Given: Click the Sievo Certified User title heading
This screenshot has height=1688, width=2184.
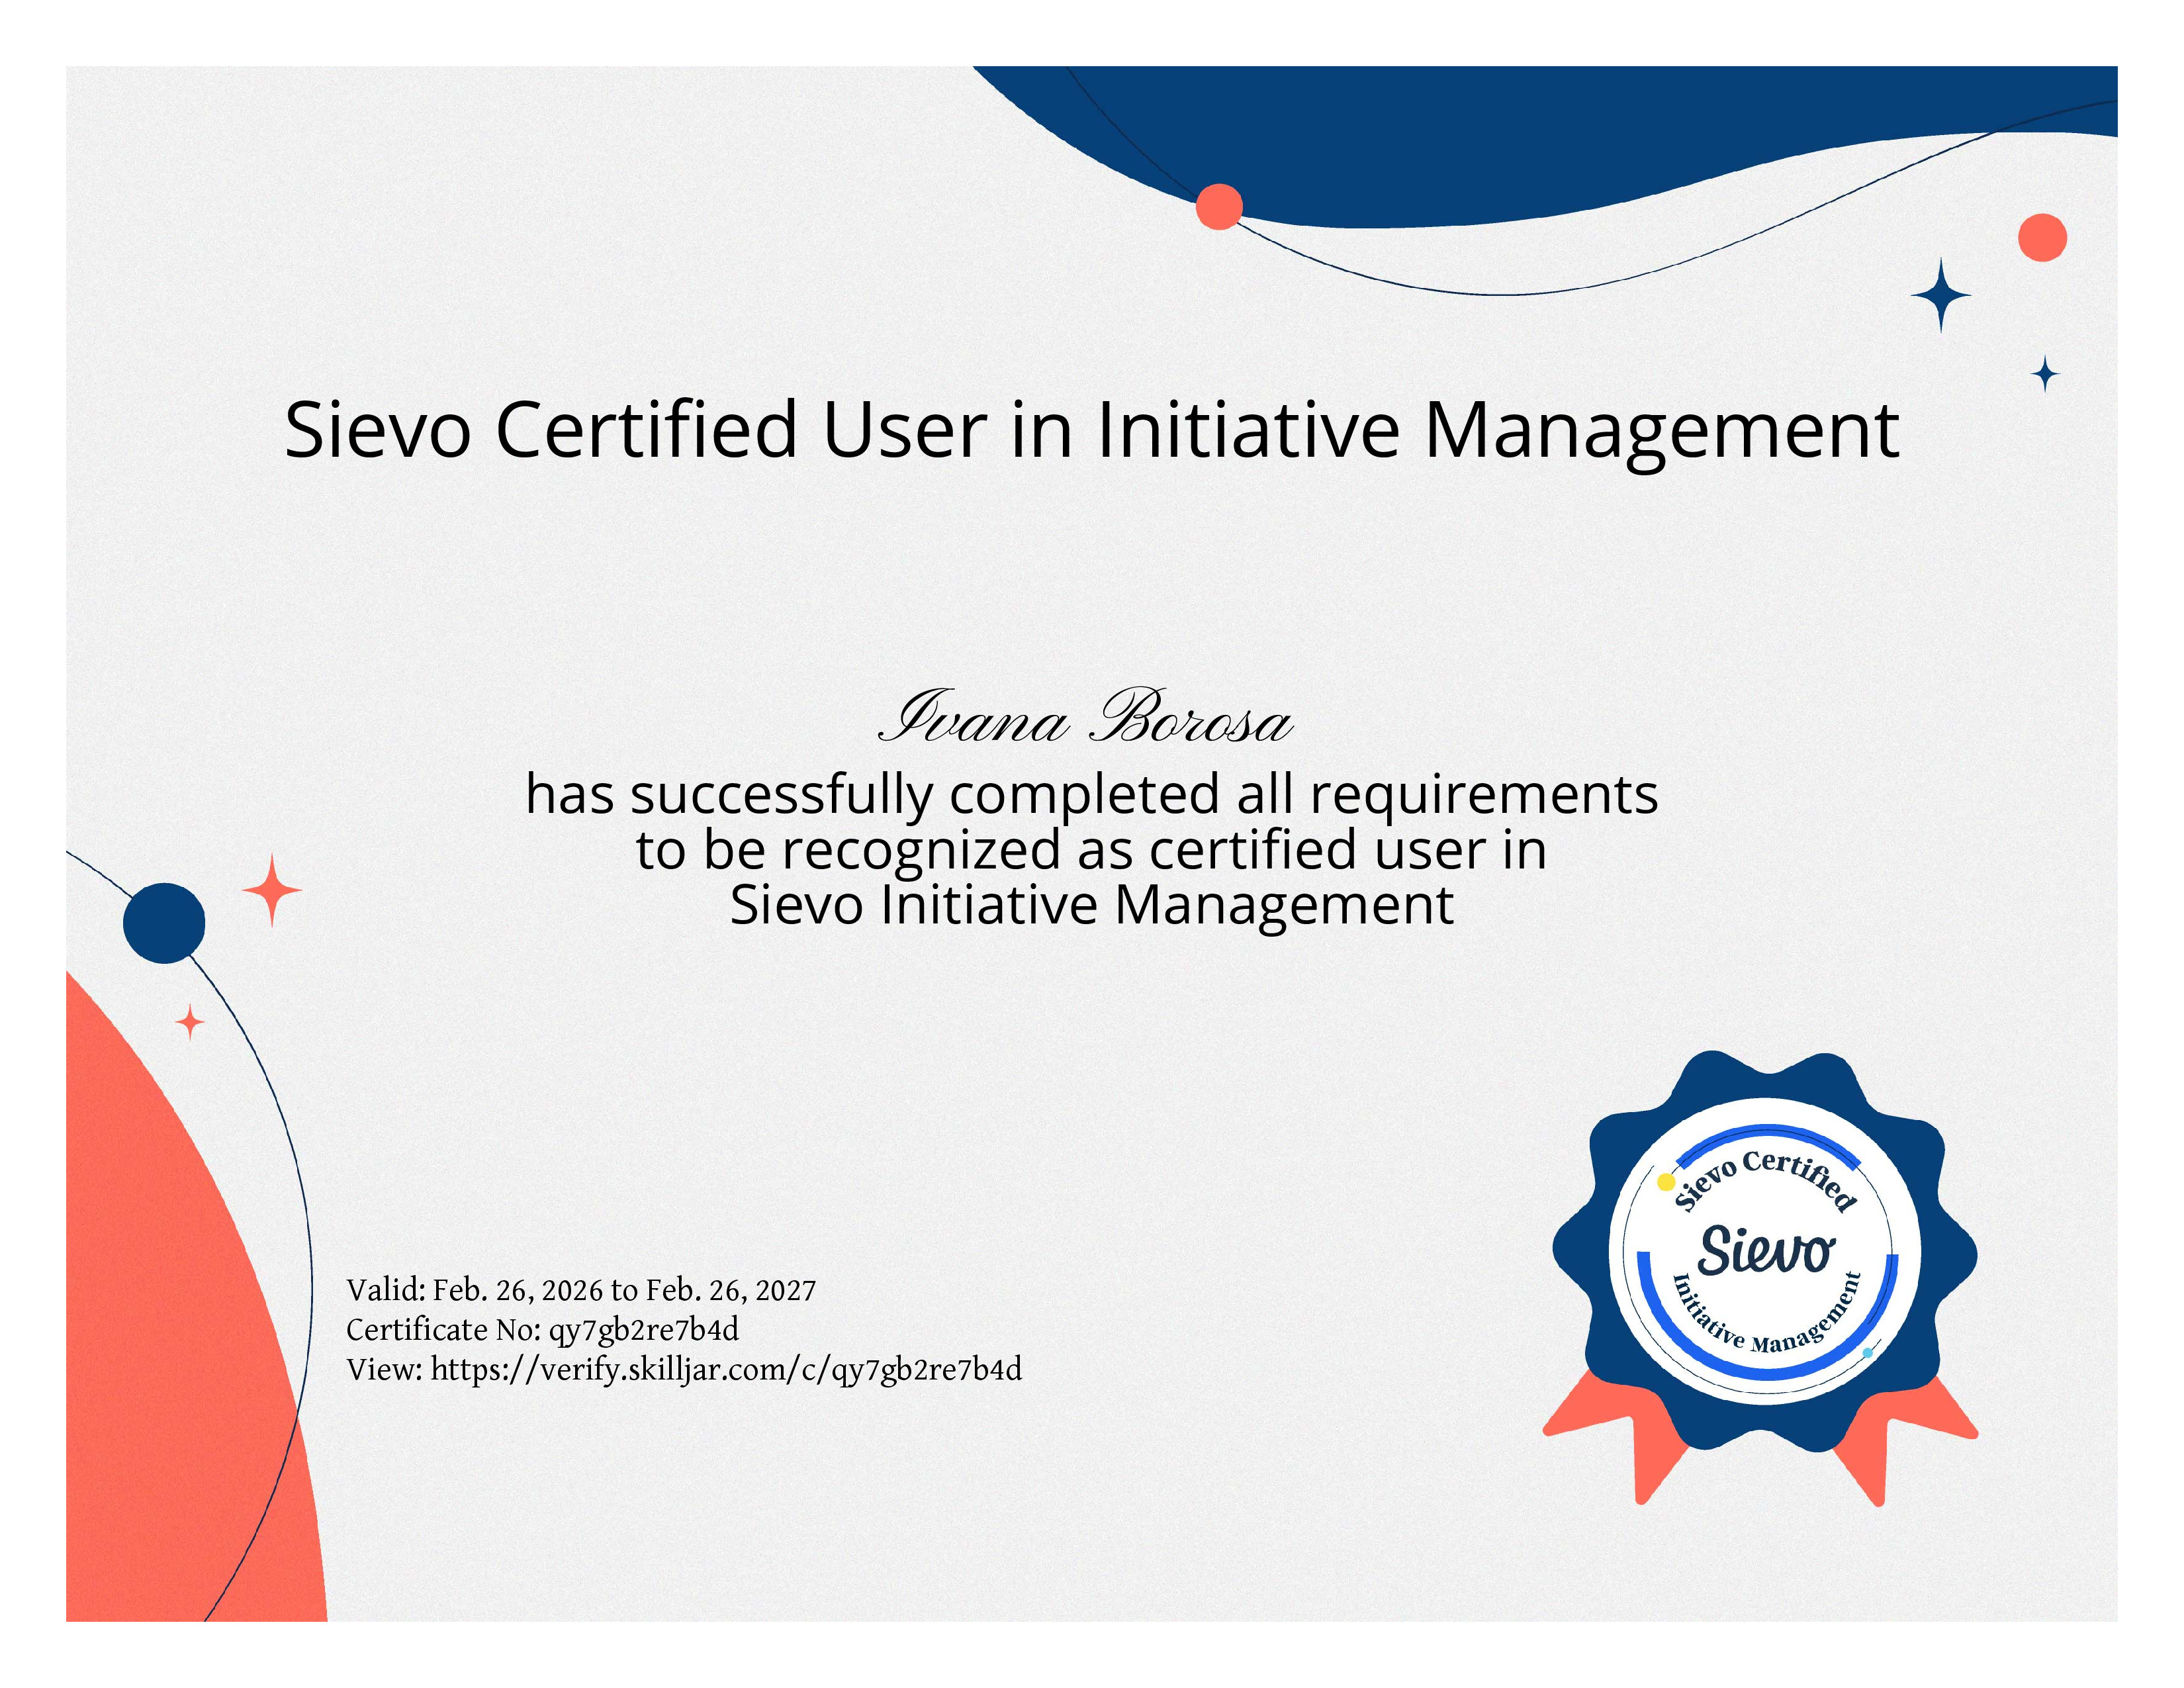Looking at the screenshot, I should click(x=1092, y=430).
